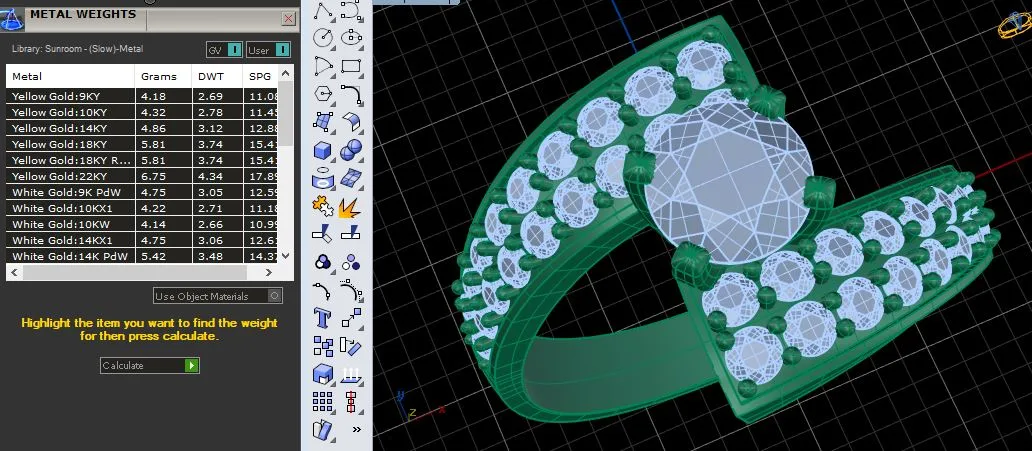Select the White Gold:14K PdW row
The image size is (1032, 451).
click(142, 256)
